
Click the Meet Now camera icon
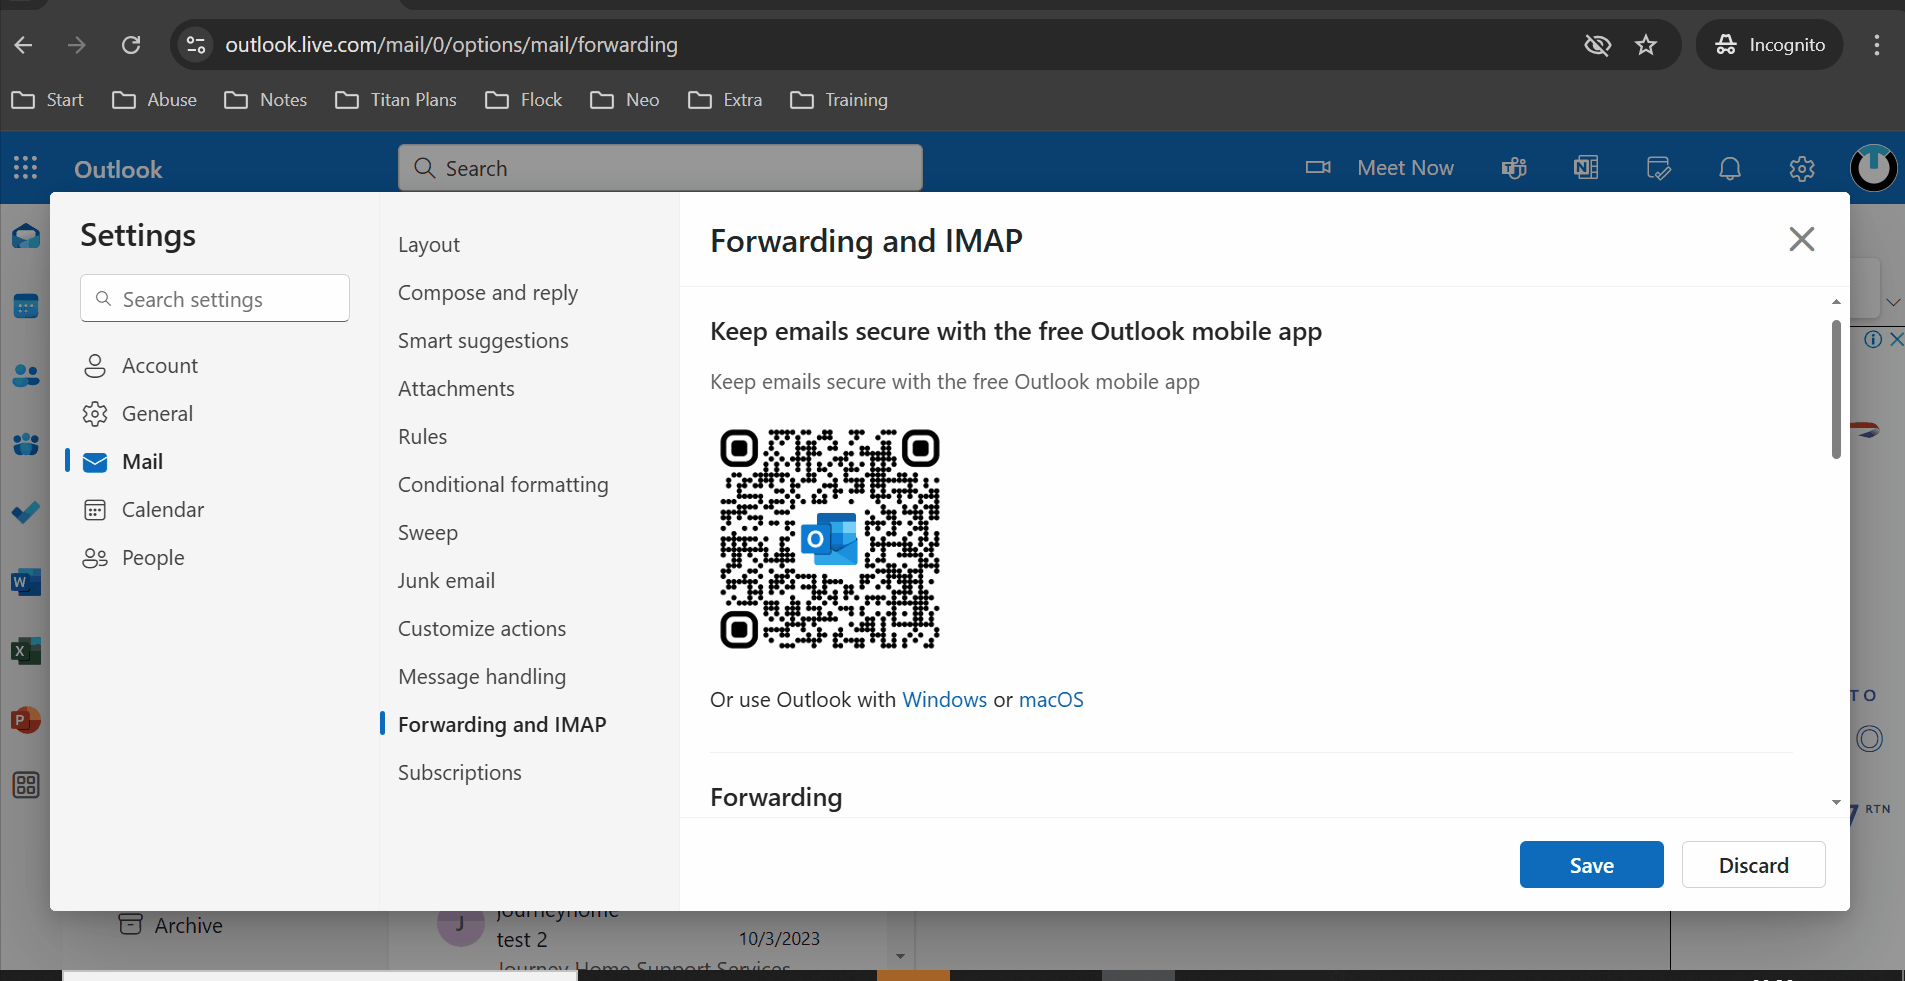tap(1318, 168)
